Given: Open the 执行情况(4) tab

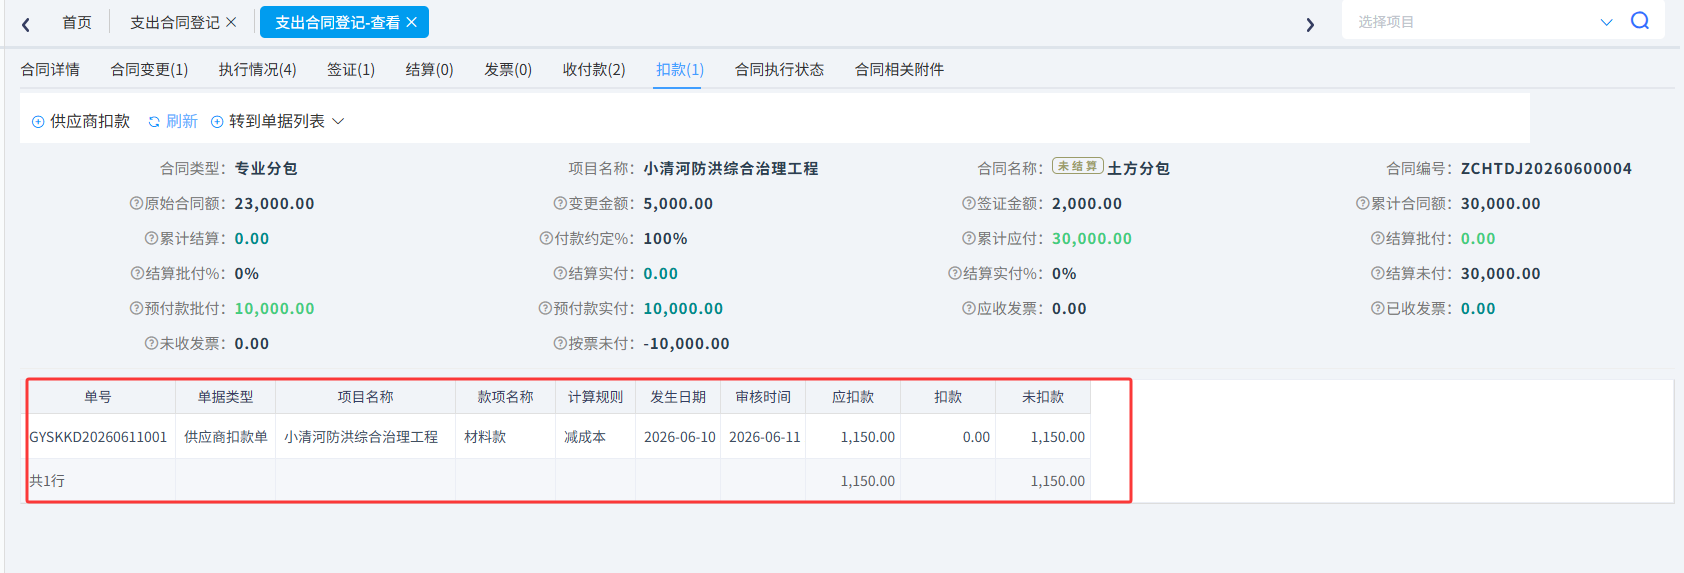Looking at the screenshot, I should coord(258,69).
